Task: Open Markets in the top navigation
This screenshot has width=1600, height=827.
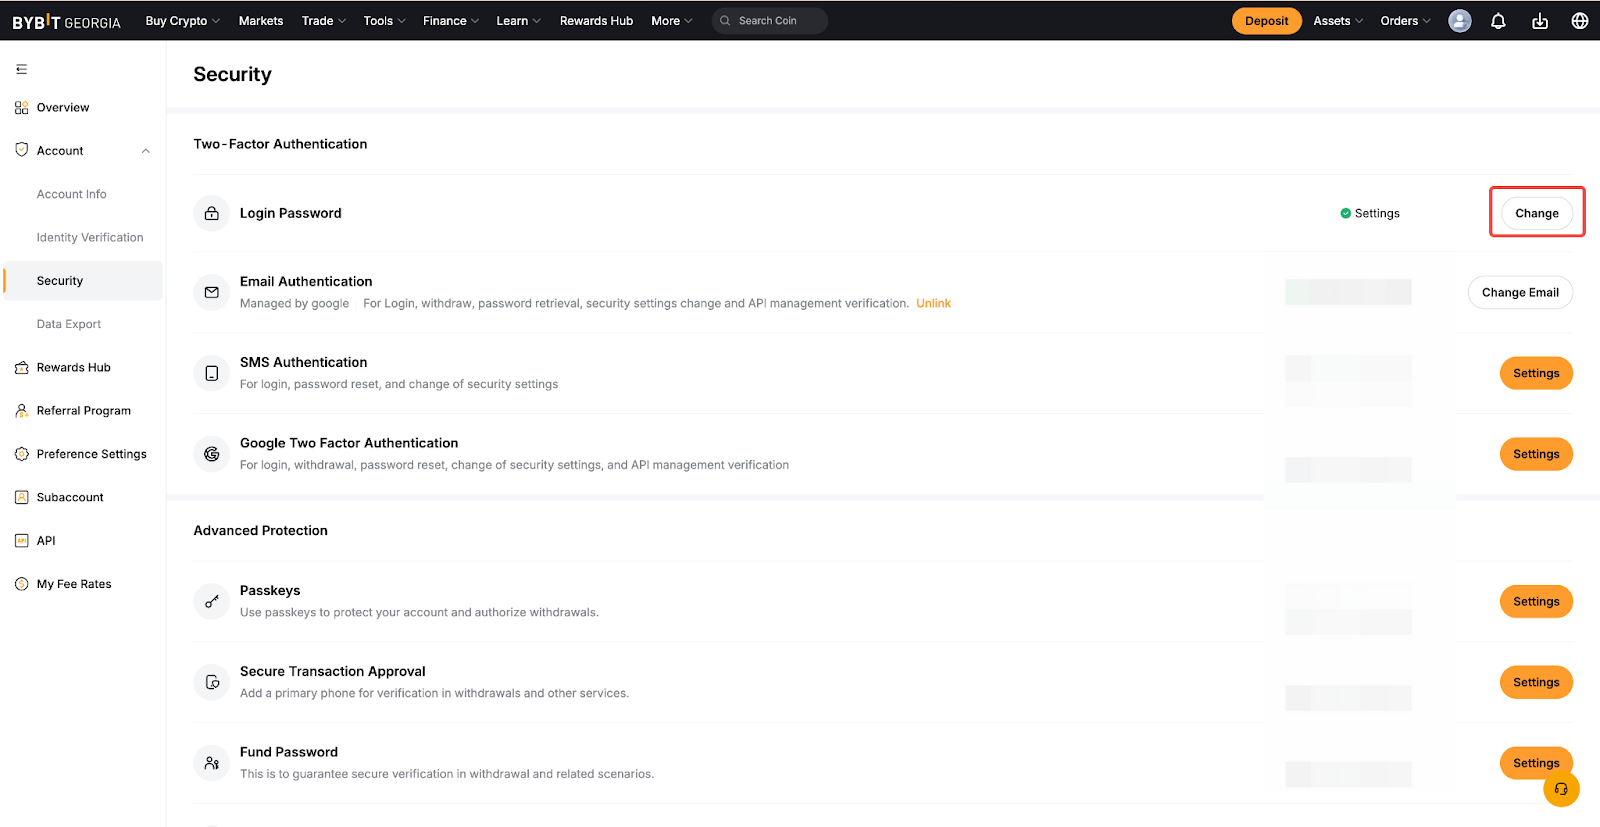Action: point(260,21)
